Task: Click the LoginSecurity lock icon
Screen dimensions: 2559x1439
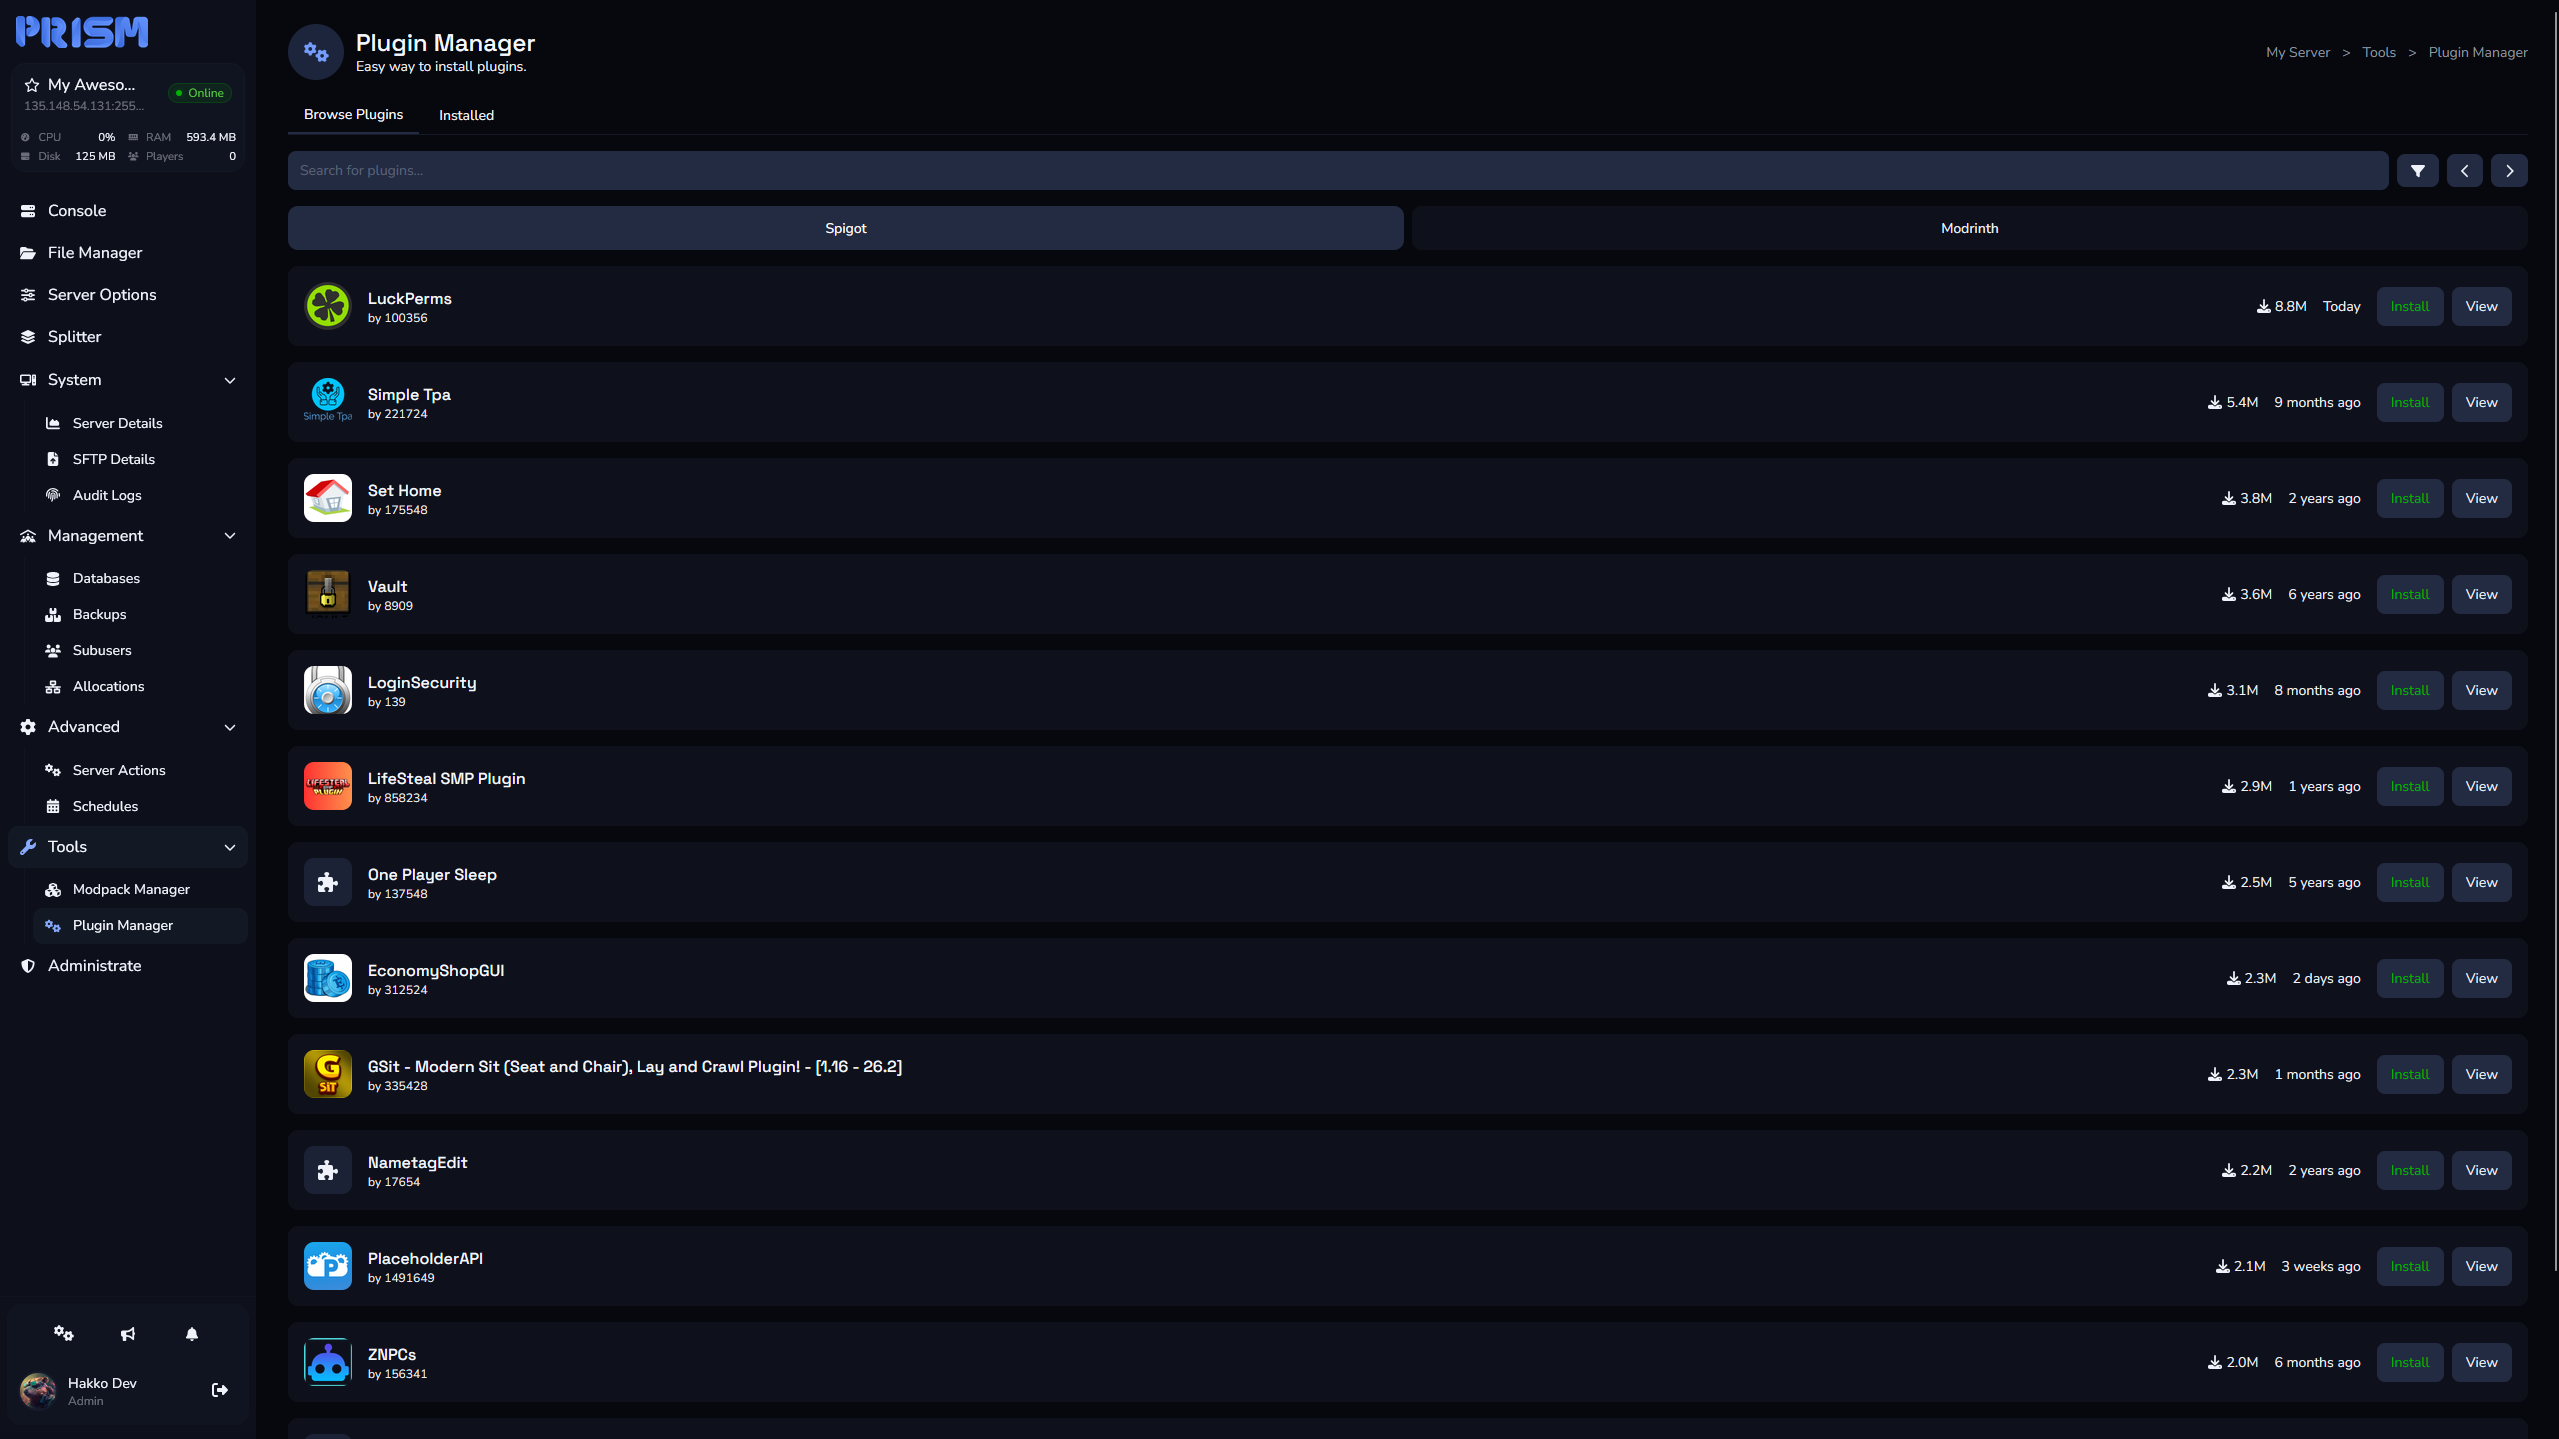Action: [x=328, y=690]
